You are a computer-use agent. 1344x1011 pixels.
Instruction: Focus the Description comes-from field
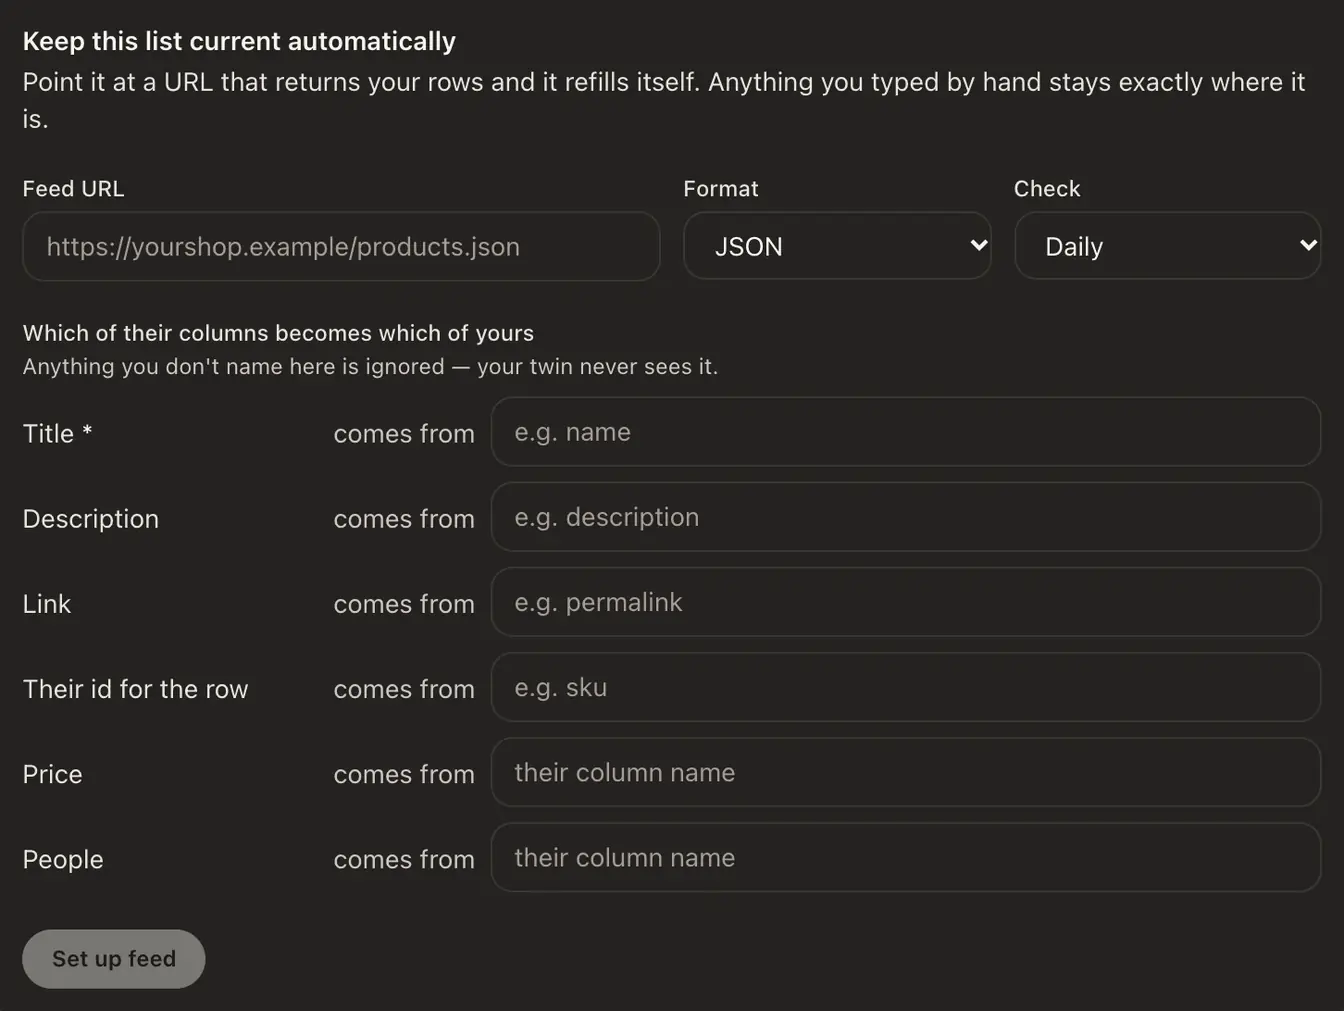906,517
